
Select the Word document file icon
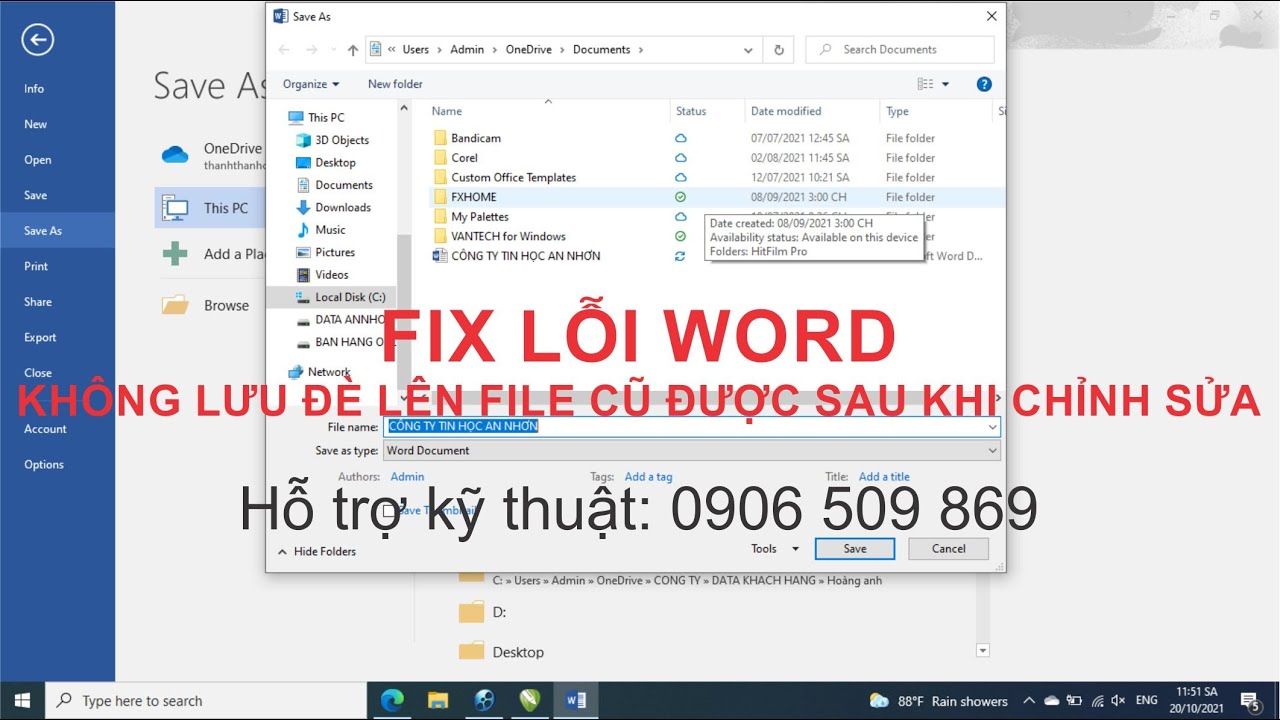[x=440, y=256]
